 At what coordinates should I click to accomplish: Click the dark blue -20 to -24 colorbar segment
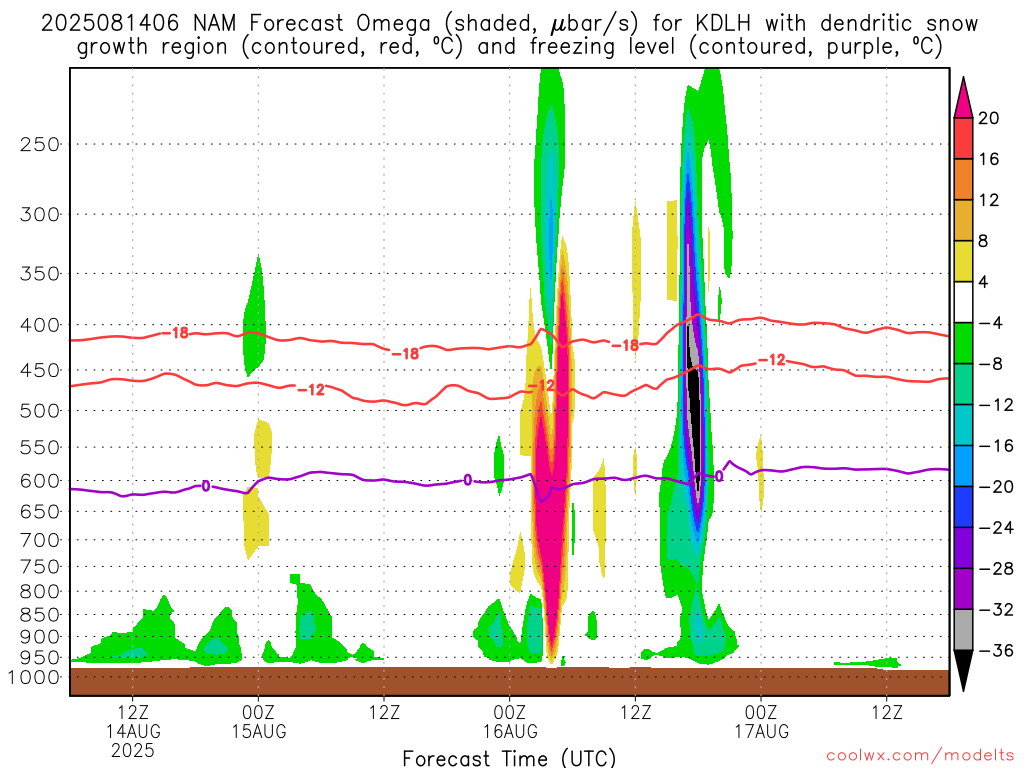(x=963, y=507)
